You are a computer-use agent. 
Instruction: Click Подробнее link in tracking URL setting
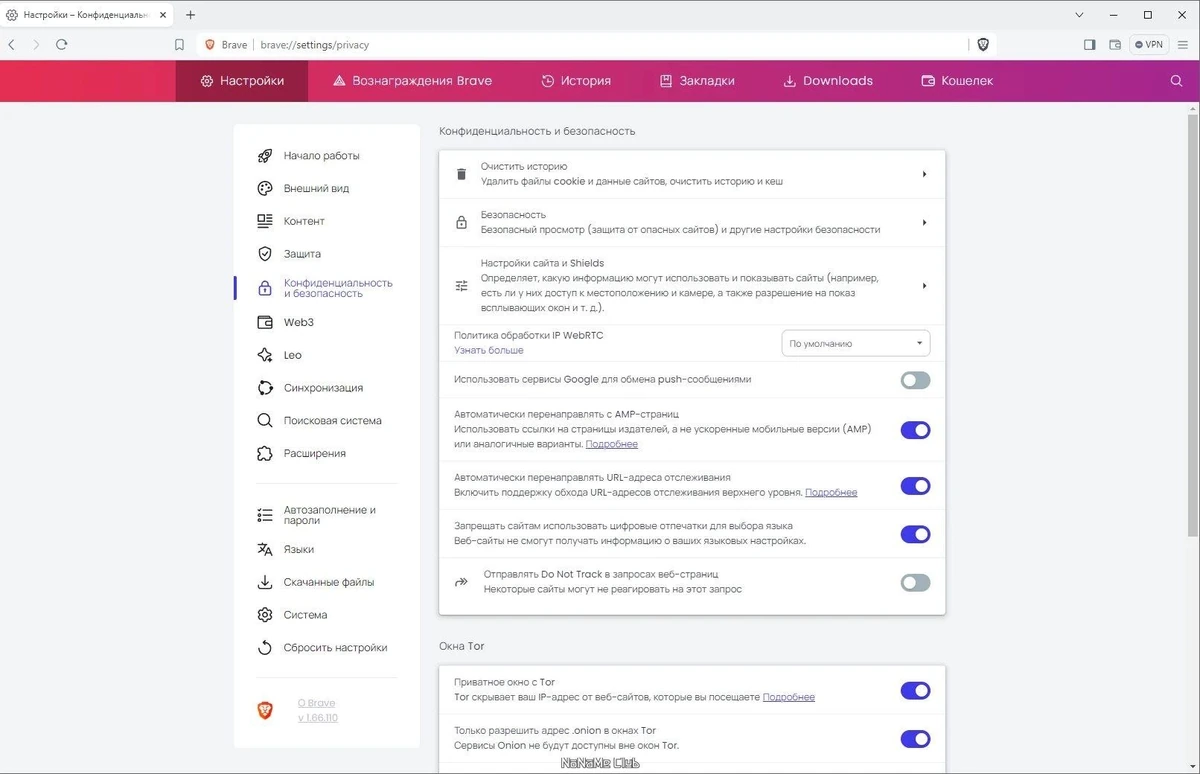click(831, 492)
